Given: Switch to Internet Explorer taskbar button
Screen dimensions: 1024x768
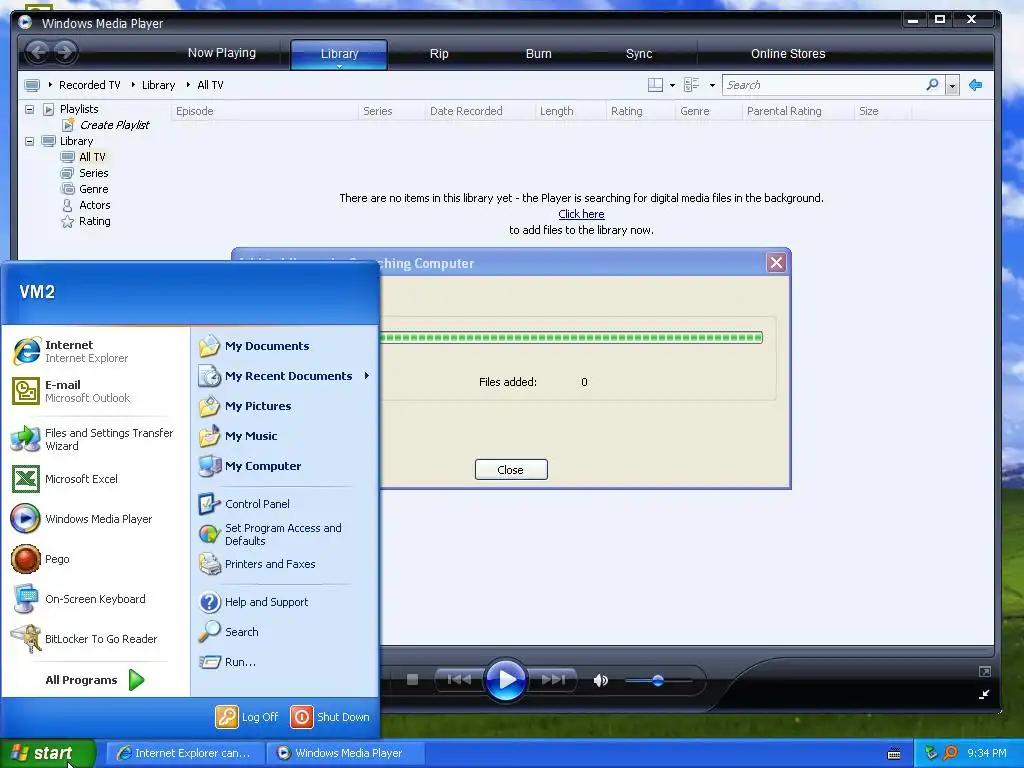Looking at the screenshot, I should pos(185,753).
